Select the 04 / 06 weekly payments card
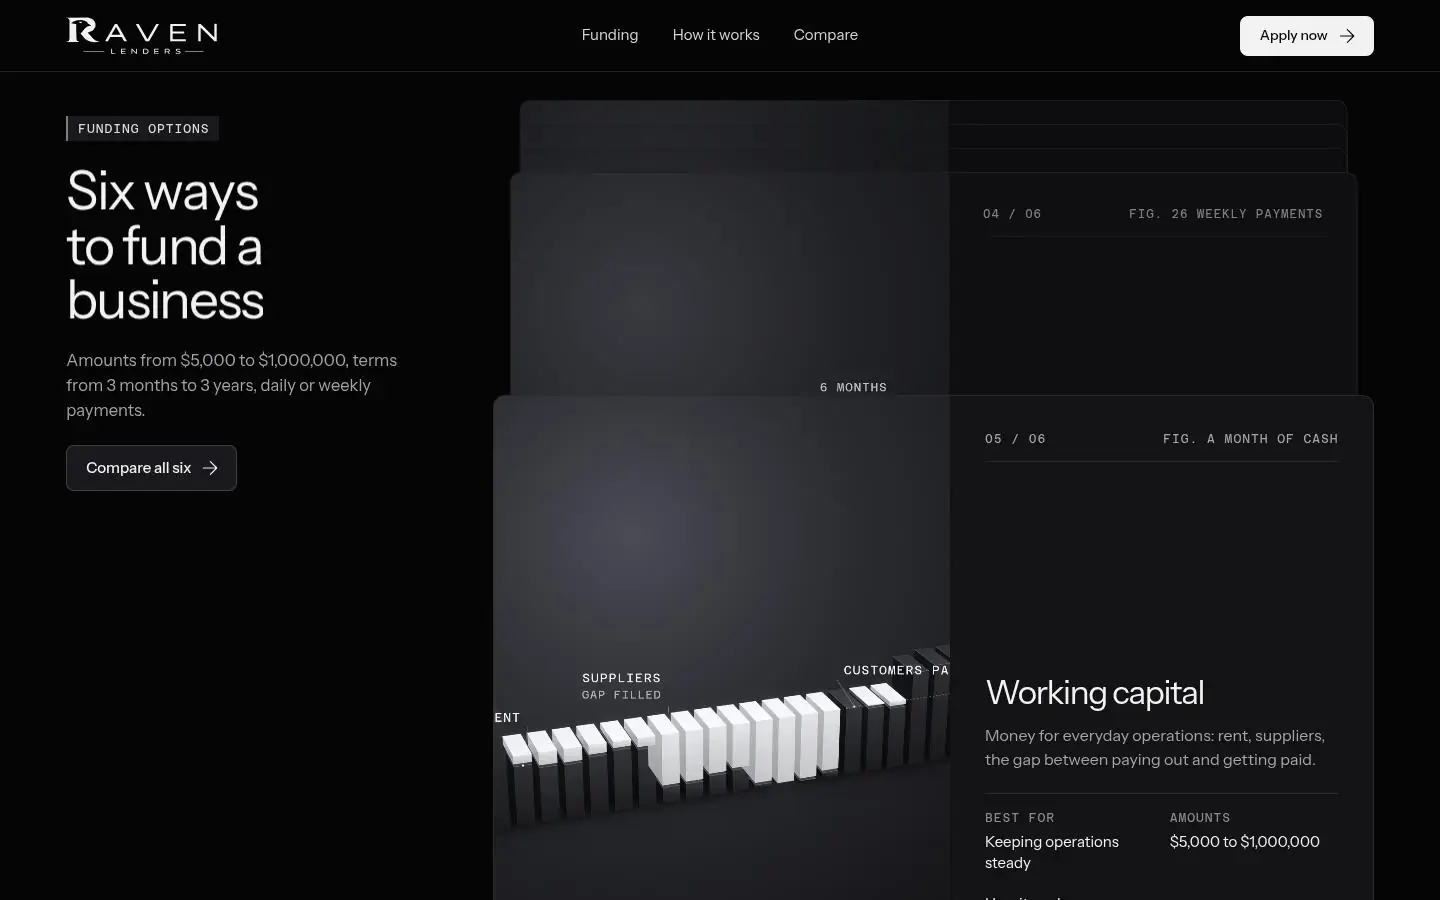Screen dimensions: 1440x900 [934, 284]
